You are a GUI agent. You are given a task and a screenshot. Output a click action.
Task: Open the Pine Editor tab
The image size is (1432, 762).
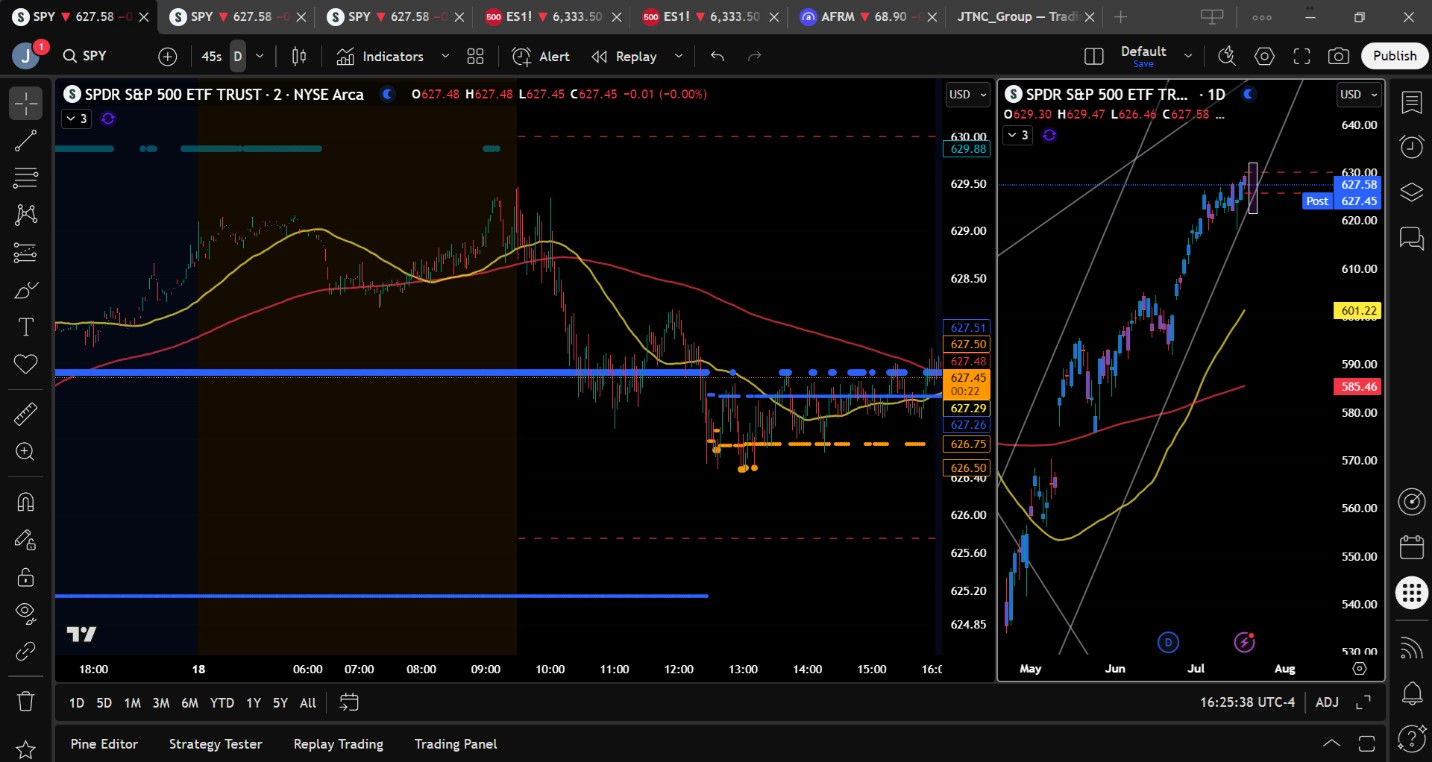pos(104,744)
